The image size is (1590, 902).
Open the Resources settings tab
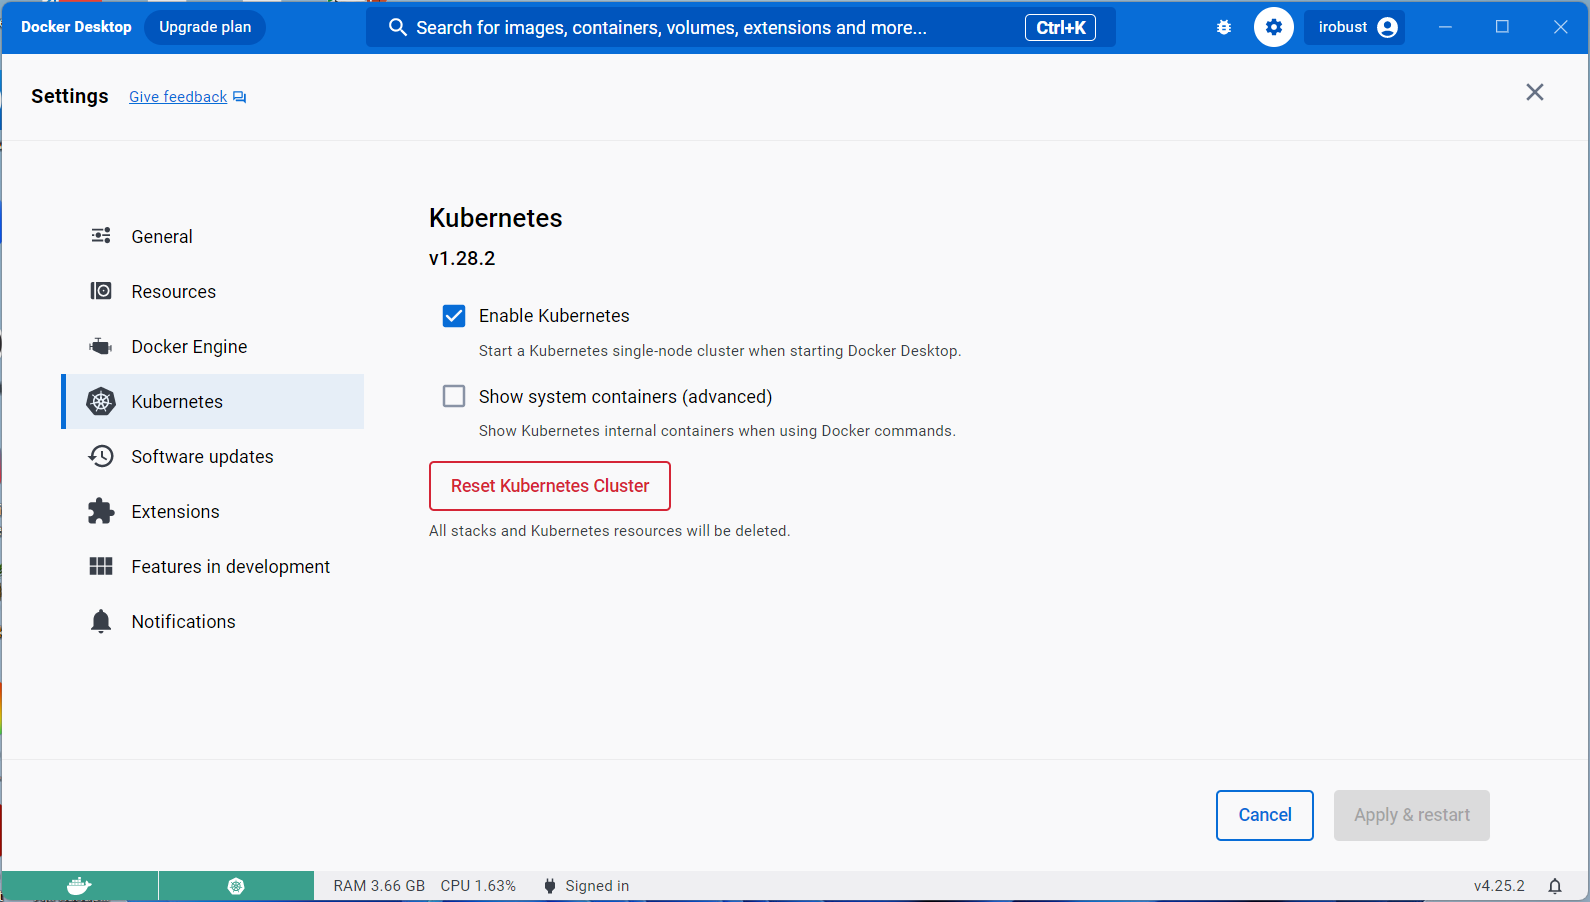(x=213, y=292)
